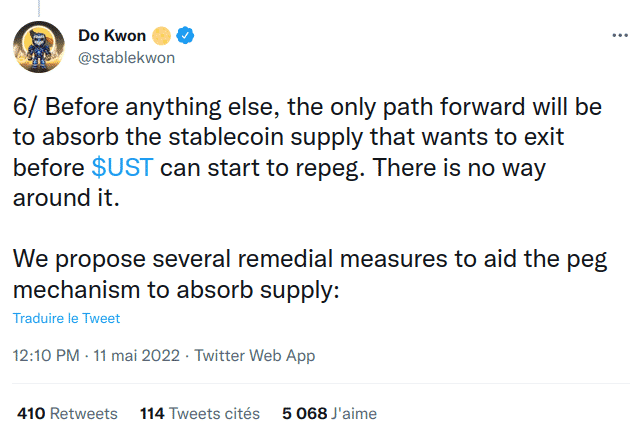
Task: View the 5 068 J'aime list
Action: [329, 414]
